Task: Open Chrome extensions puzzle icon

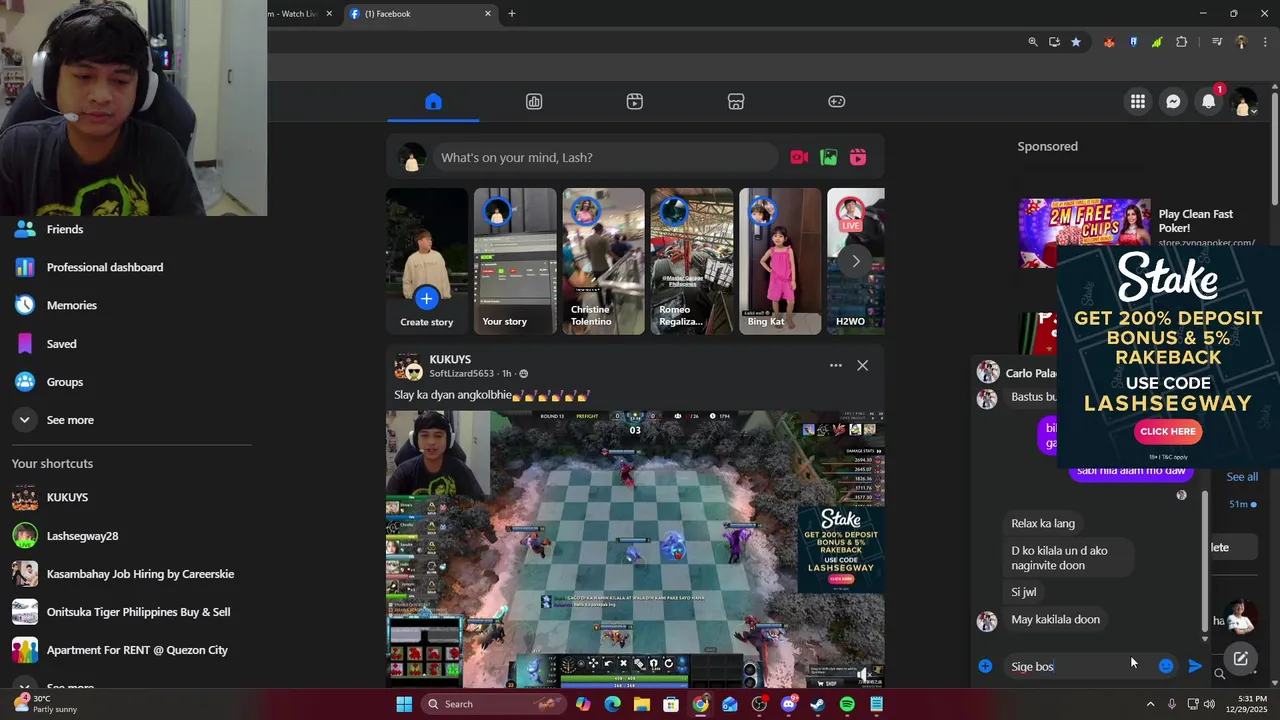Action: 1181,42
